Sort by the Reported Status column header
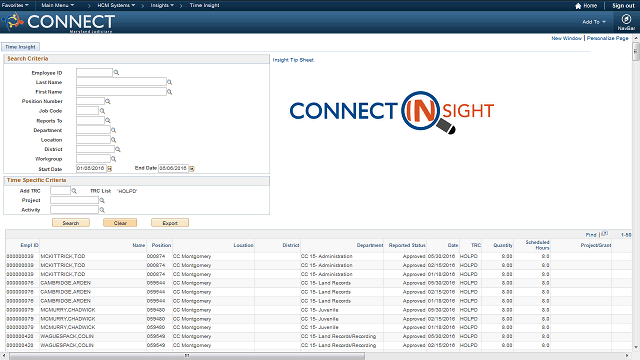 pyautogui.click(x=407, y=245)
